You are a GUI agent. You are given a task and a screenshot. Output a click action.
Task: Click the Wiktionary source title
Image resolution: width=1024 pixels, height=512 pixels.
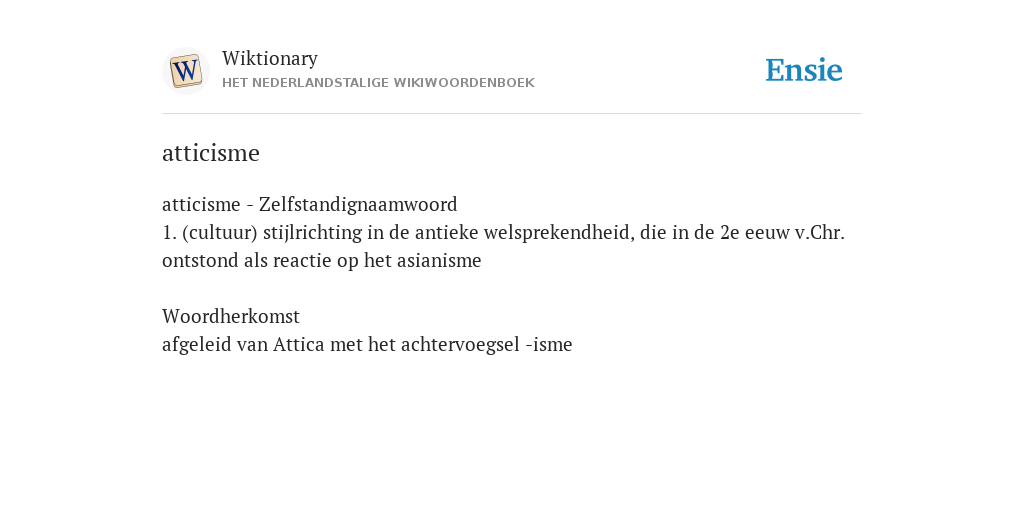[x=270, y=58]
